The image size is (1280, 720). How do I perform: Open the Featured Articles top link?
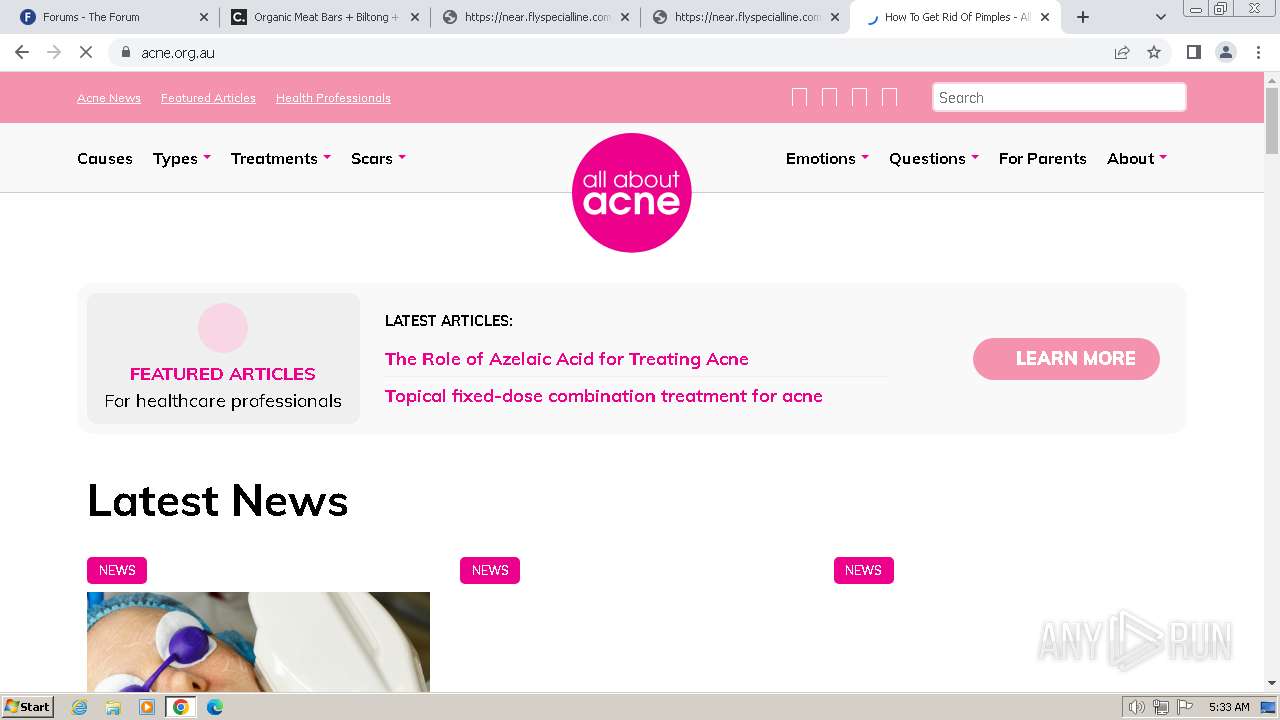click(208, 98)
